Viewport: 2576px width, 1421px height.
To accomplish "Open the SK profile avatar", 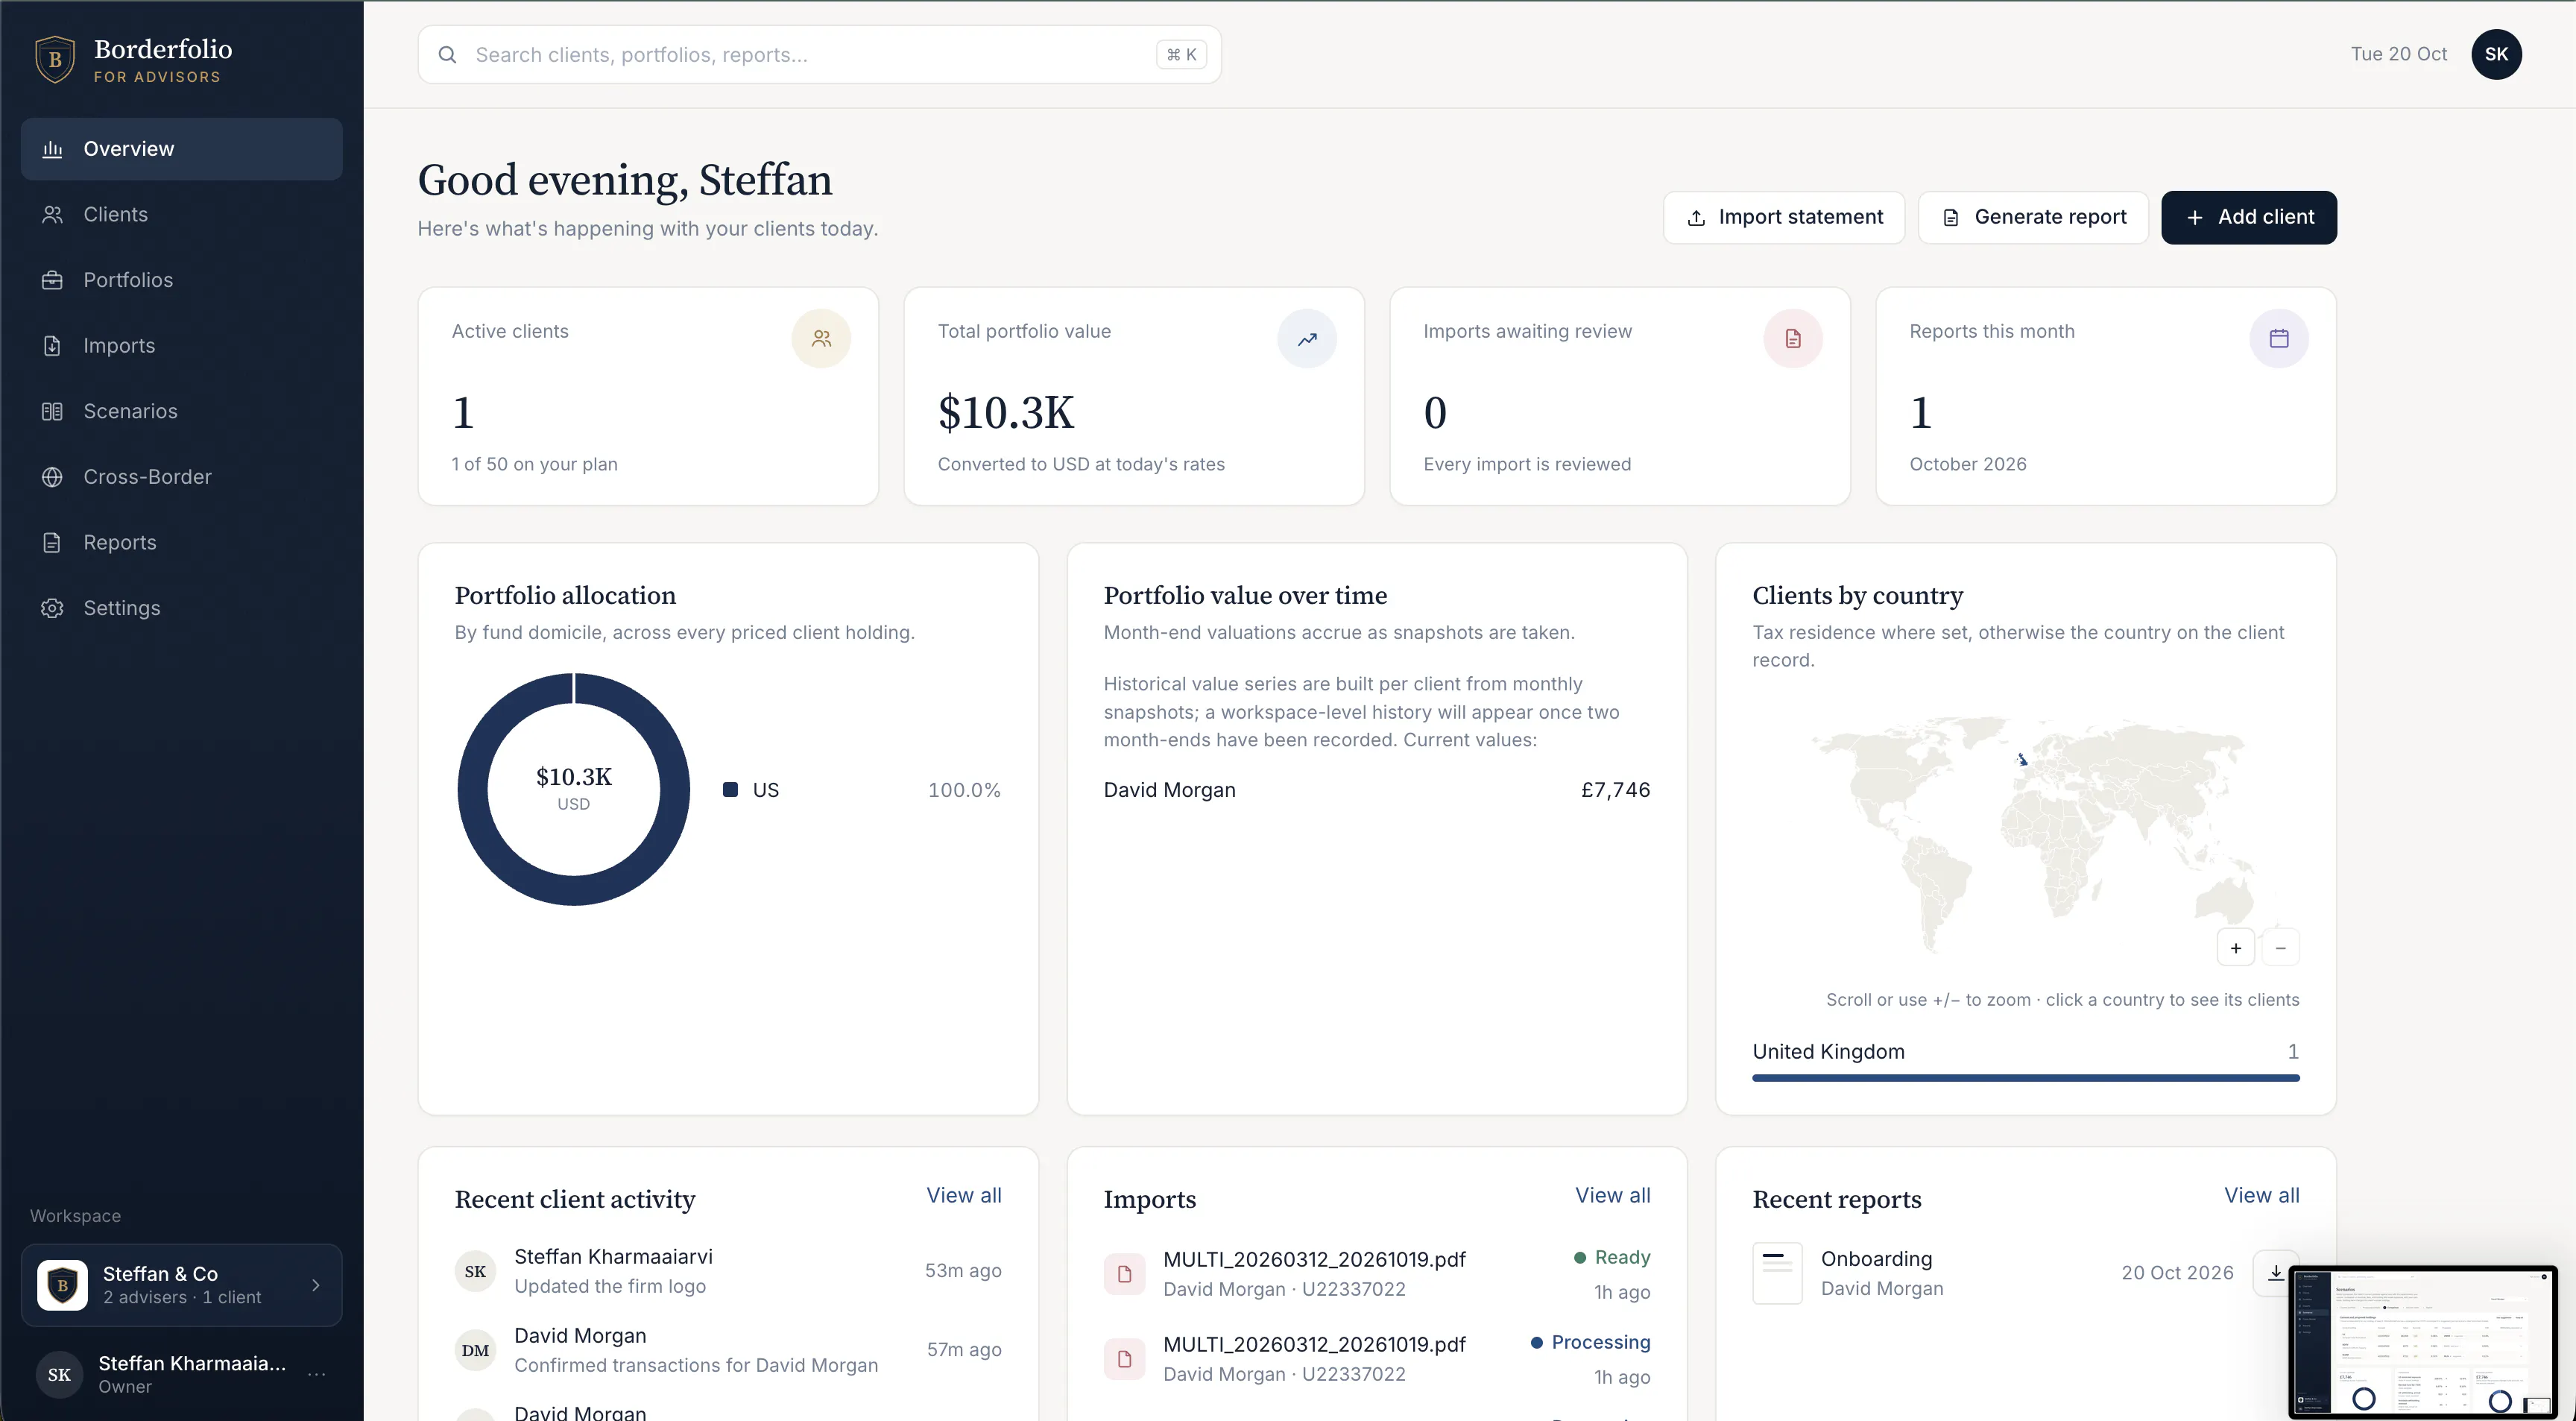I will (x=2496, y=54).
